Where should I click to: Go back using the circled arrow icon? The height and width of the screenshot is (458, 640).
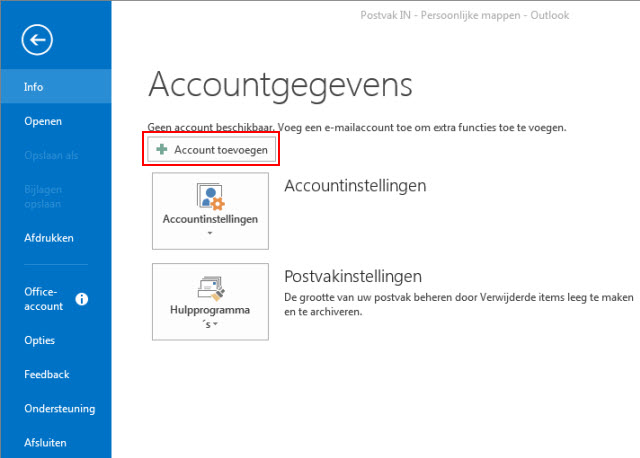(x=37, y=40)
